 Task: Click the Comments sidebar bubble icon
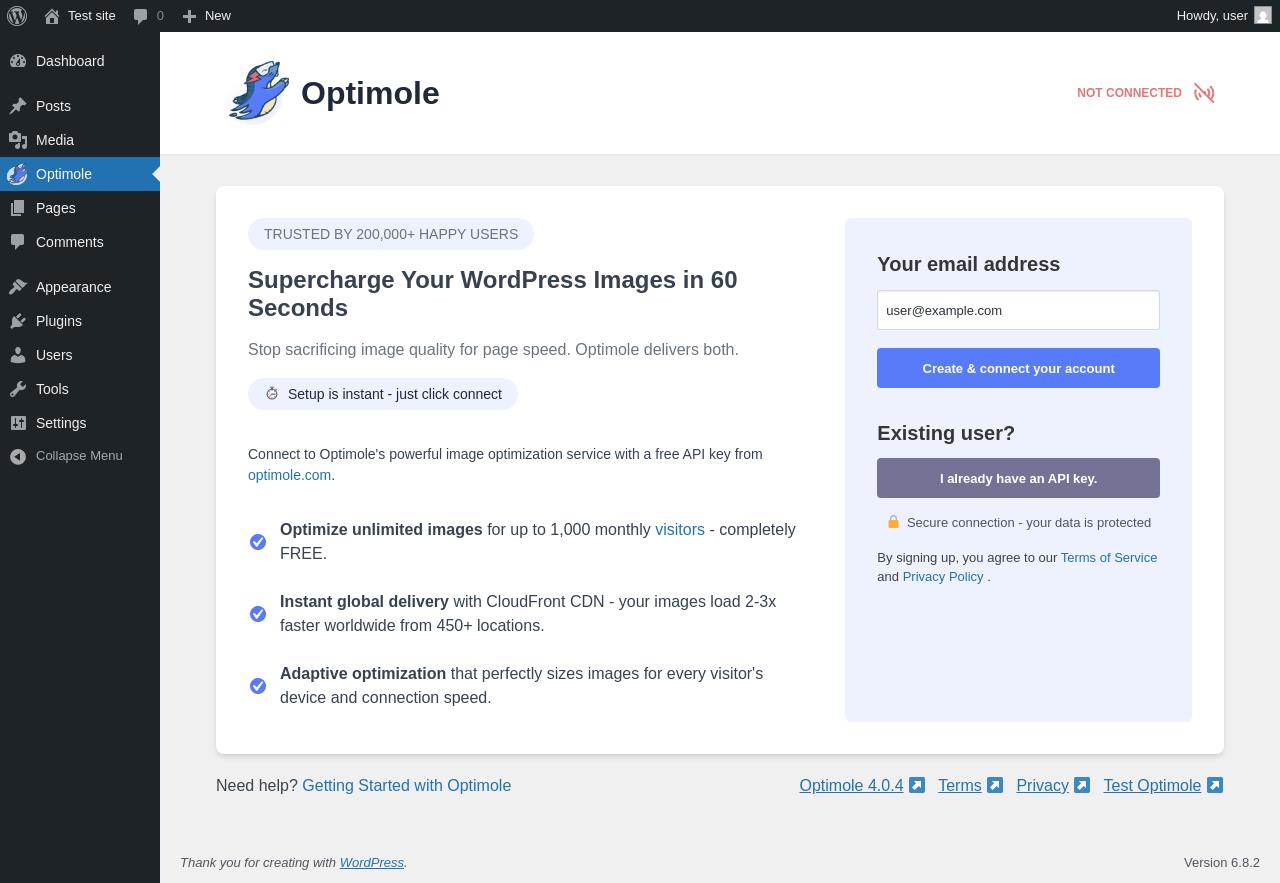click(x=18, y=242)
